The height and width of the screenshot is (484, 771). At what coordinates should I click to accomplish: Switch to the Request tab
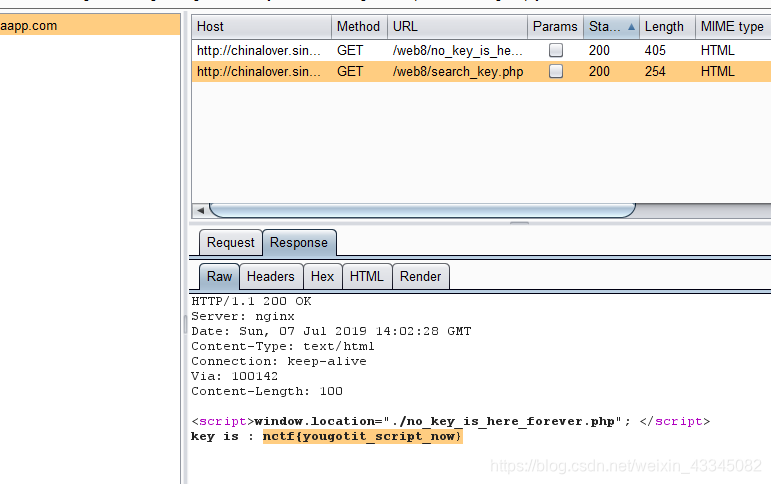231,242
